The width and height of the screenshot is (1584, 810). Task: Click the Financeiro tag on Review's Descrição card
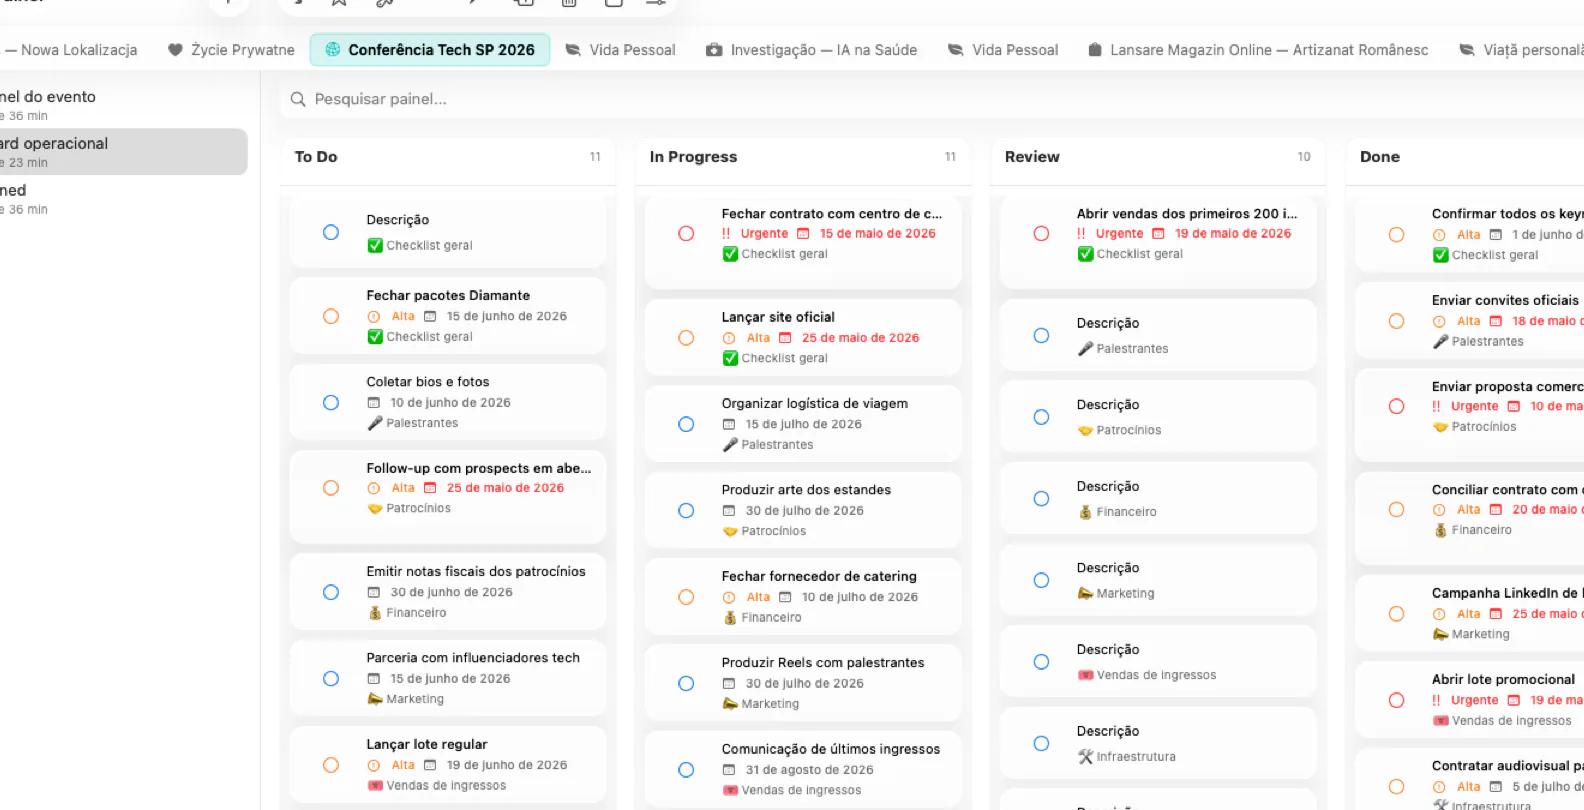[1126, 512]
